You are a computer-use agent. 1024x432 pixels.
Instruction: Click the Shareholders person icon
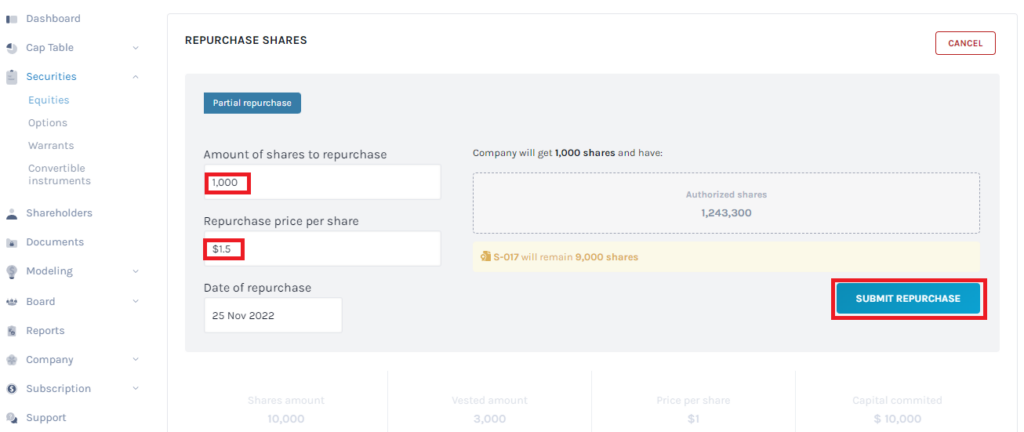[12, 213]
